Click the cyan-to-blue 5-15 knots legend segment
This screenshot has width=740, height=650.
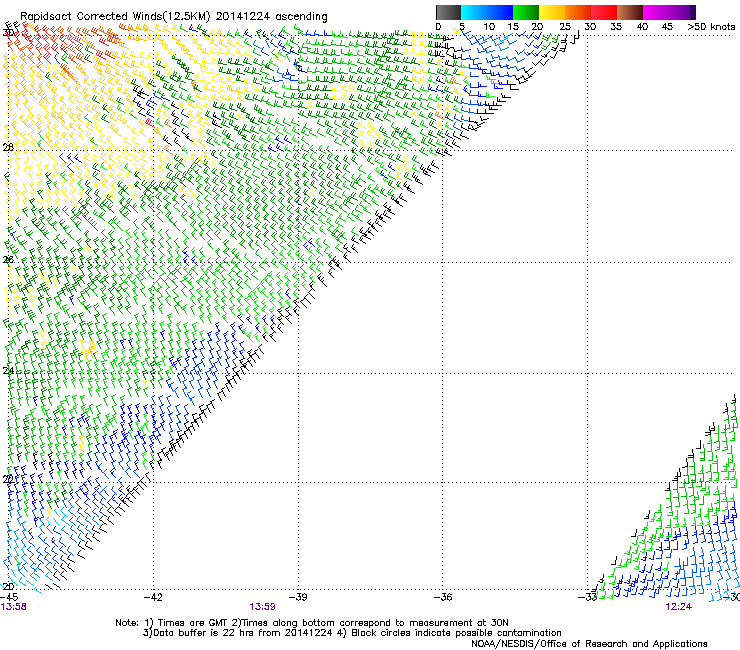(487, 12)
